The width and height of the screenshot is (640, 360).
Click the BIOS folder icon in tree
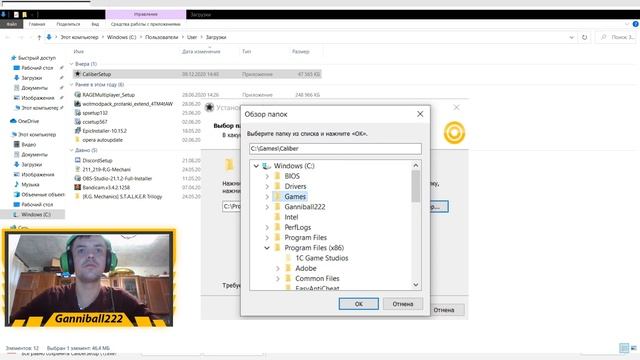point(278,176)
